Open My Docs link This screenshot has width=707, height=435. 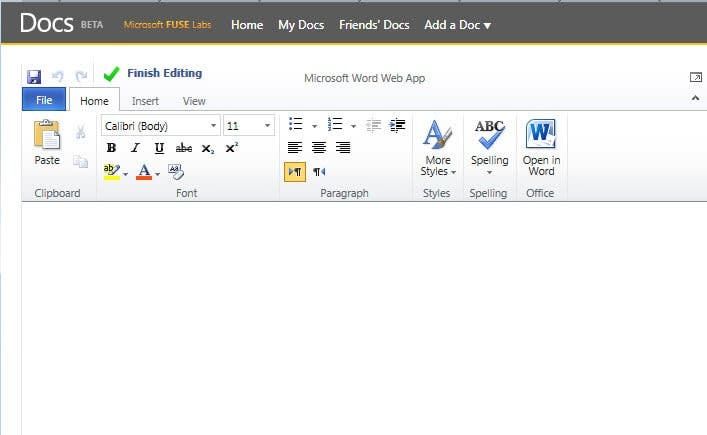(x=301, y=25)
